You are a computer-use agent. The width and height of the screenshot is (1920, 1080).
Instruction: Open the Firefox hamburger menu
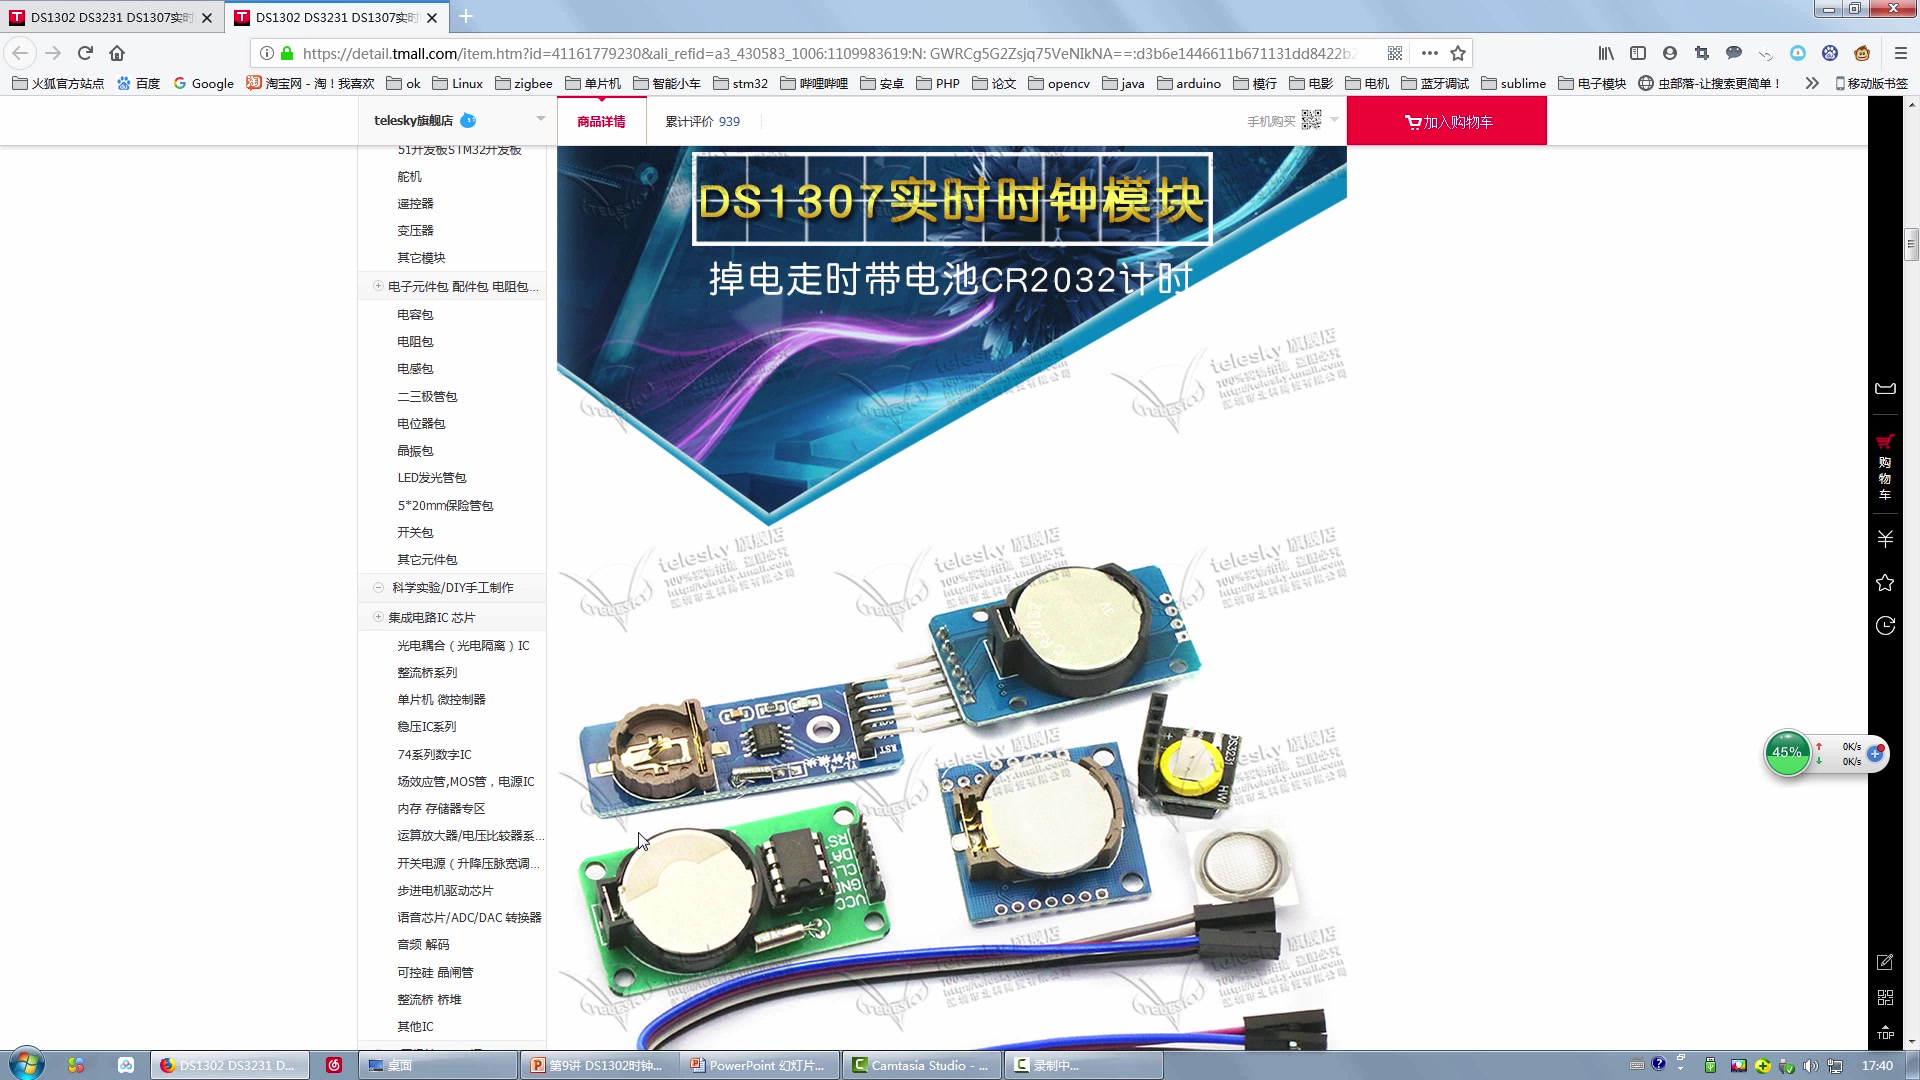tap(1901, 53)
